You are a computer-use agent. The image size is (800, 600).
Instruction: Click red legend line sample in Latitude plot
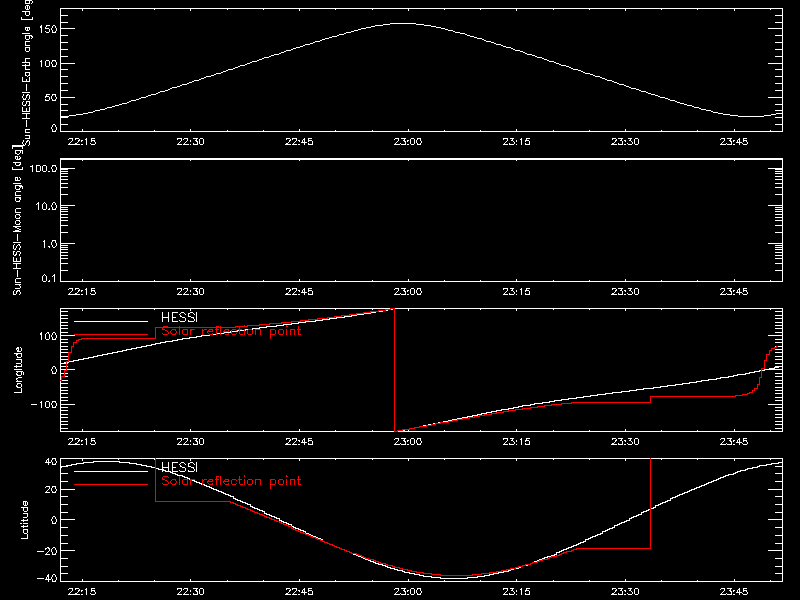tap(111, 484)
